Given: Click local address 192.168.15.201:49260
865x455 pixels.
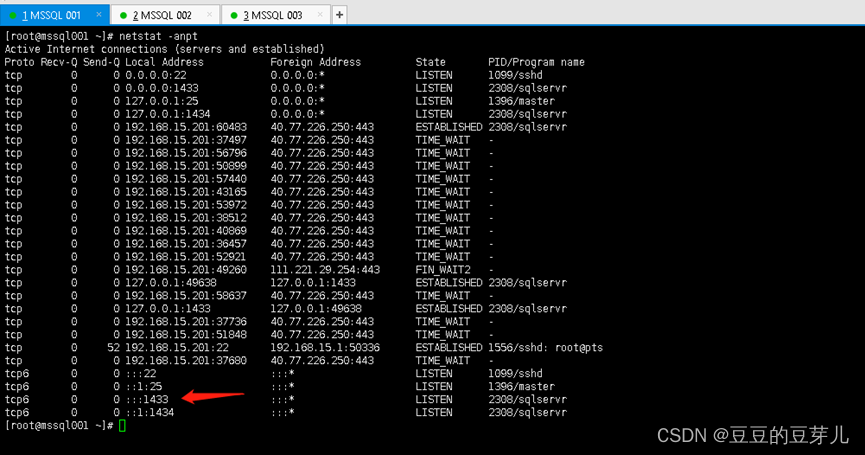Looking at the screenshot, I should [186, 270].
